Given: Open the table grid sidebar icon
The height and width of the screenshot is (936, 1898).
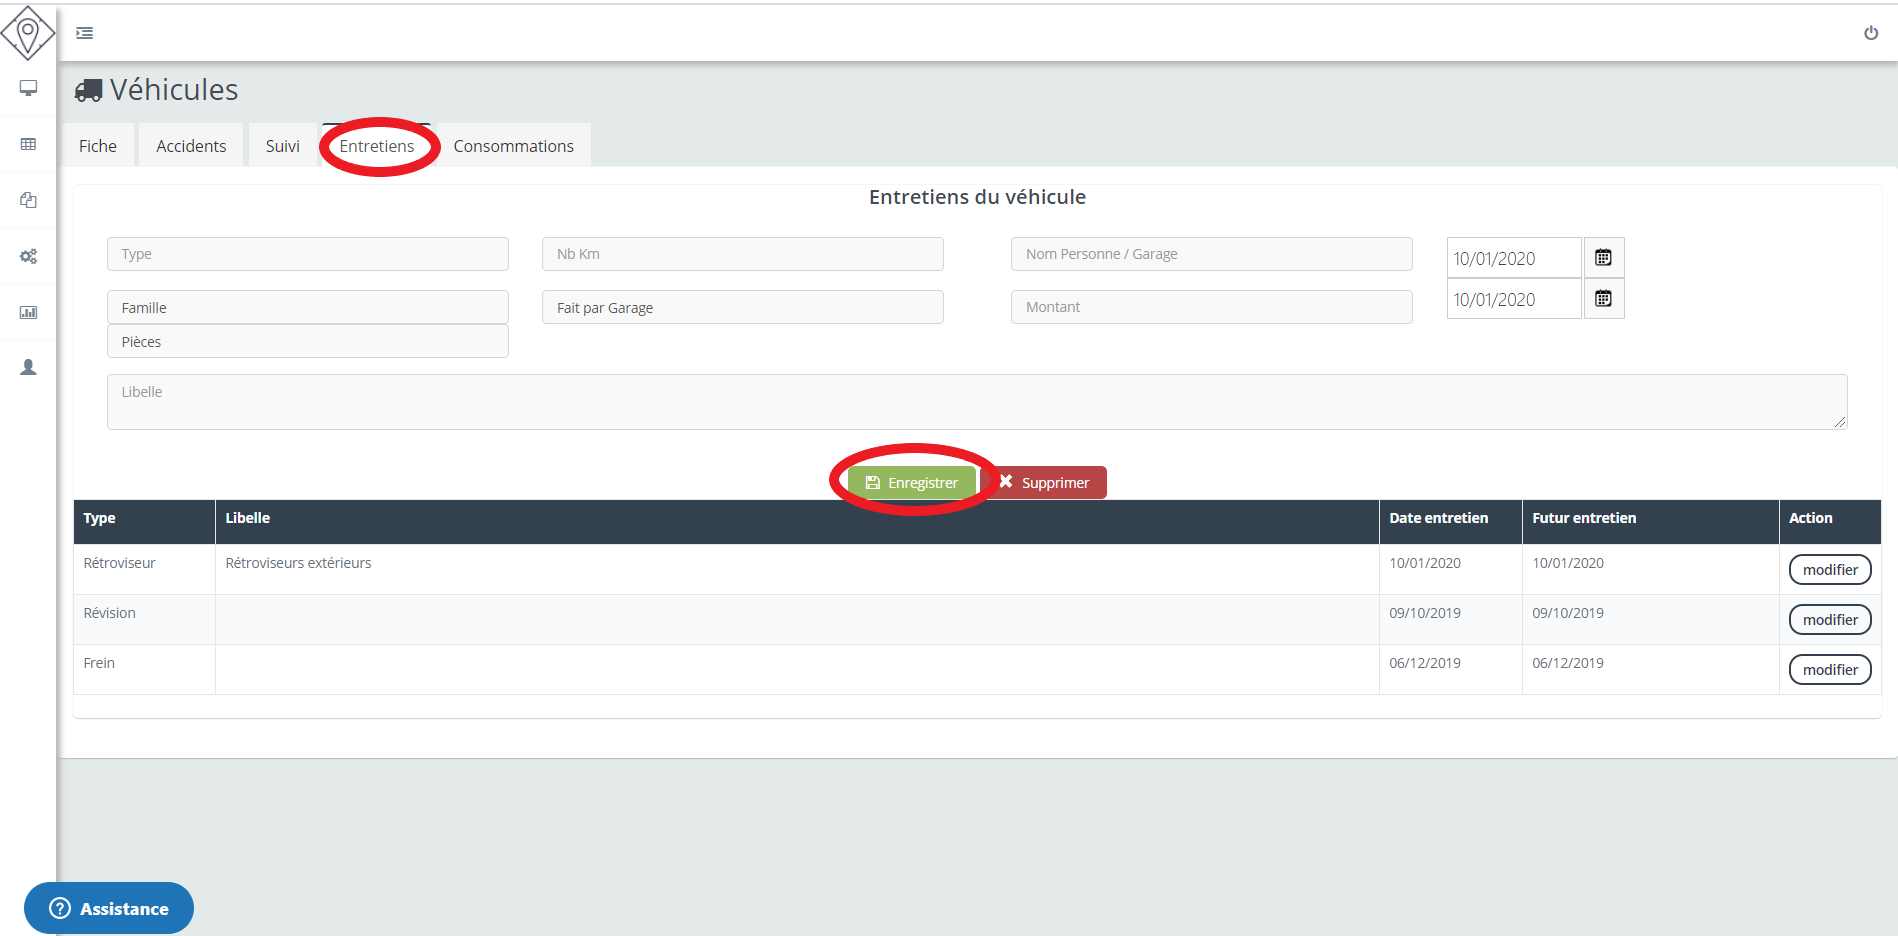Looking at the screenshot, I should (x=28, y=144).
